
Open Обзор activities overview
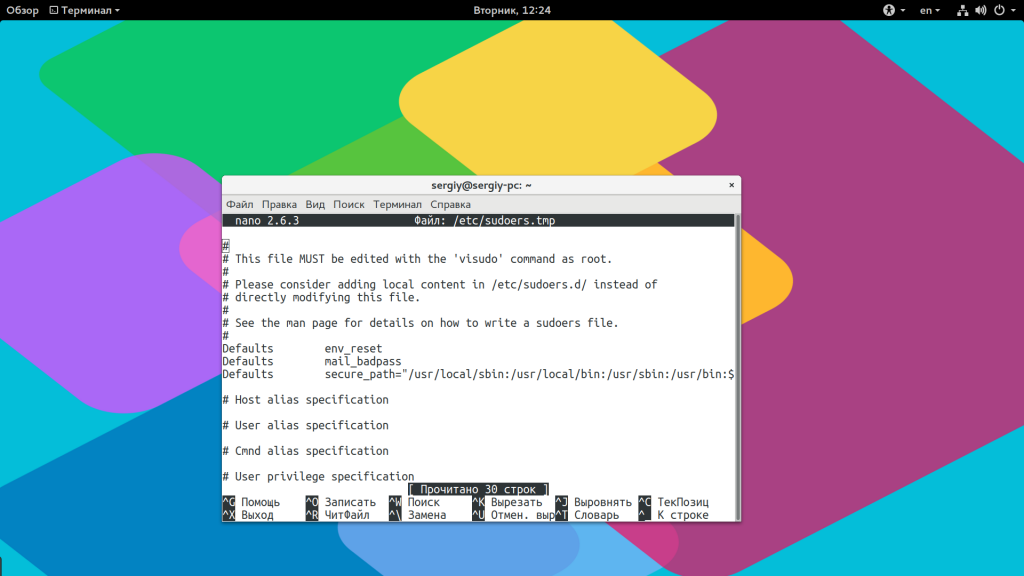(x=22, y=10)
